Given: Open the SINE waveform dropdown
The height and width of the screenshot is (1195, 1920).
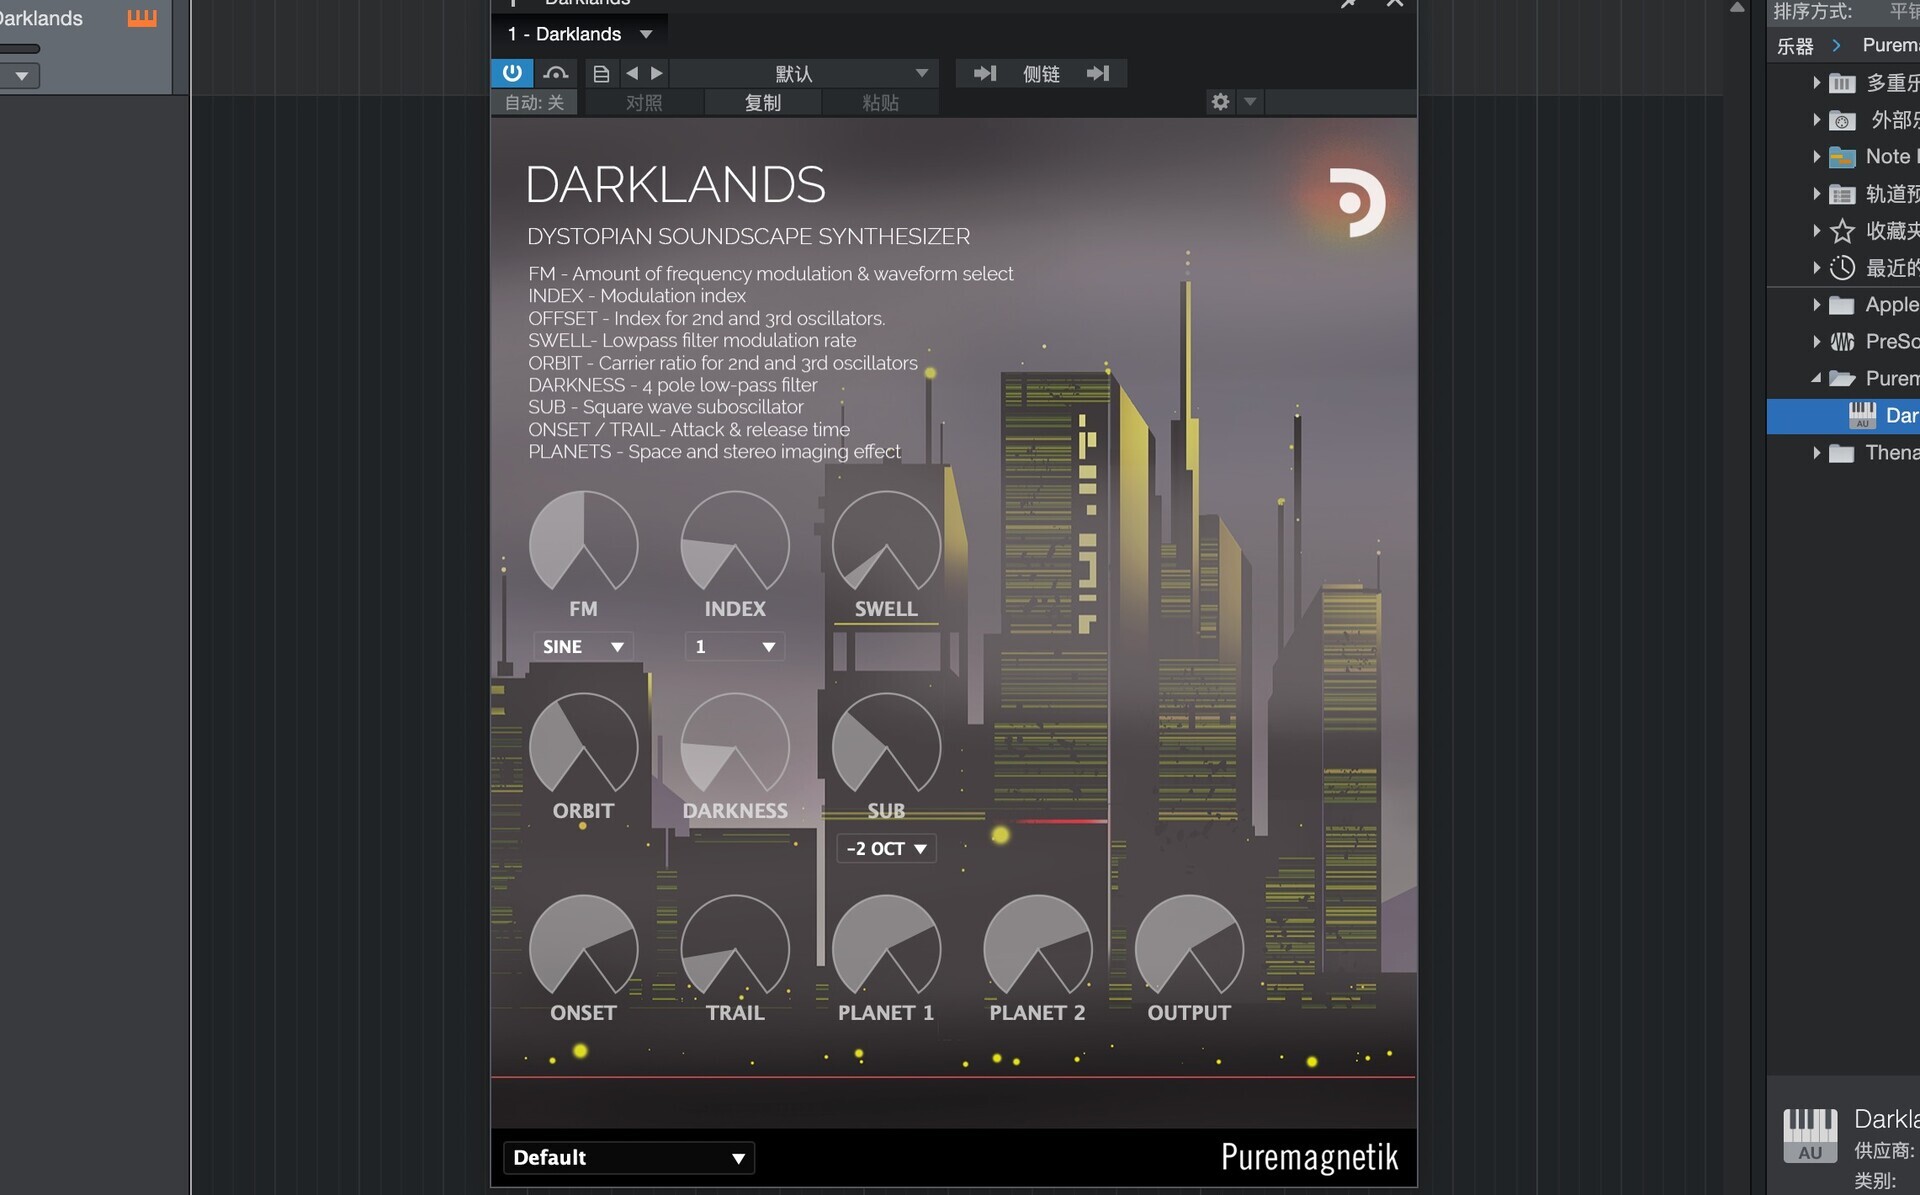Looking at the screenshot, I should [583, 647].
